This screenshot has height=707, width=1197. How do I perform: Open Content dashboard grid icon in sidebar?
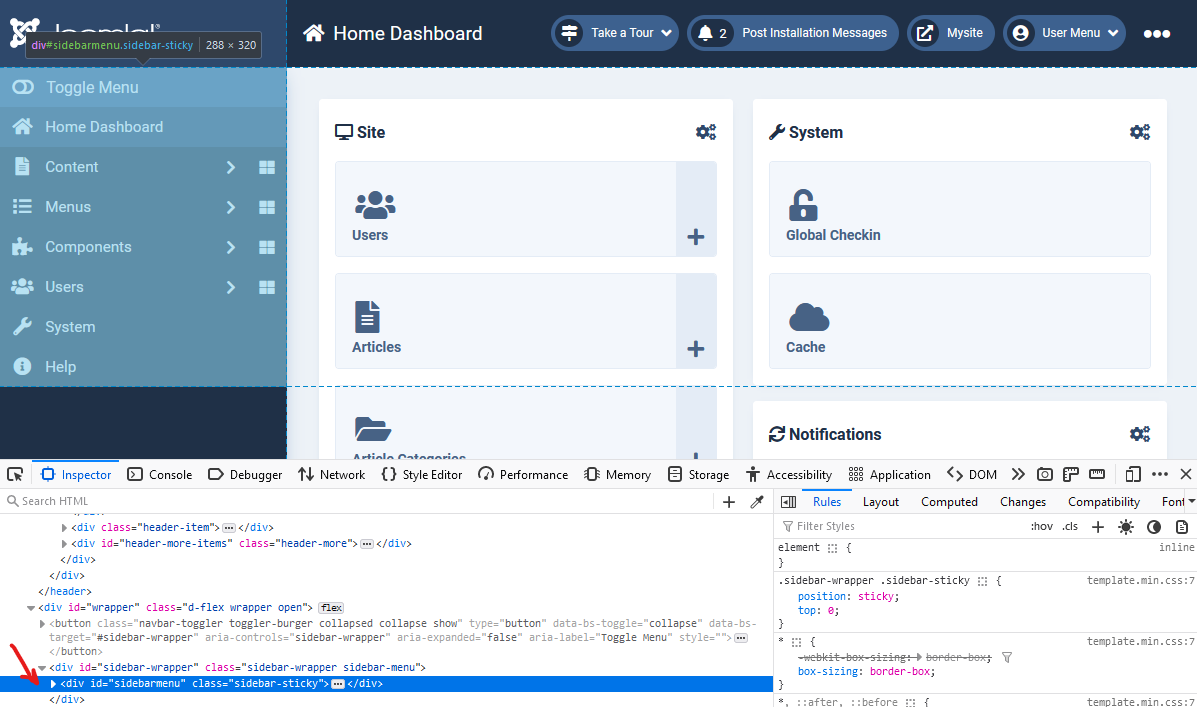coord(267,167)
